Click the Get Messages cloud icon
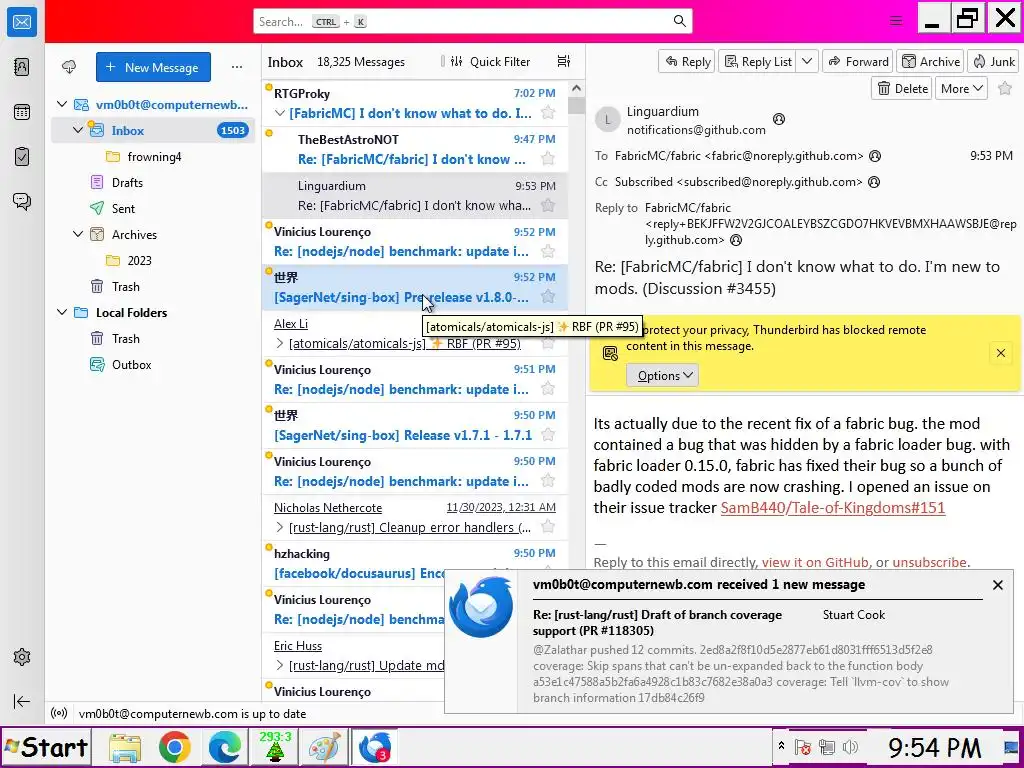This screenshot has width=1024, height=768. pos(69,67)
